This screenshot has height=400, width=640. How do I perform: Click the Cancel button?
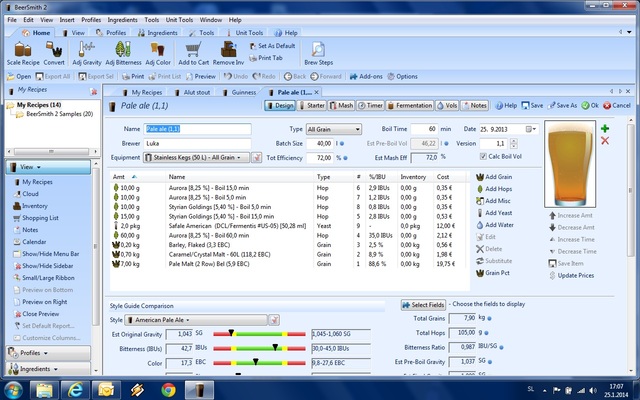[x=617, y=106]
